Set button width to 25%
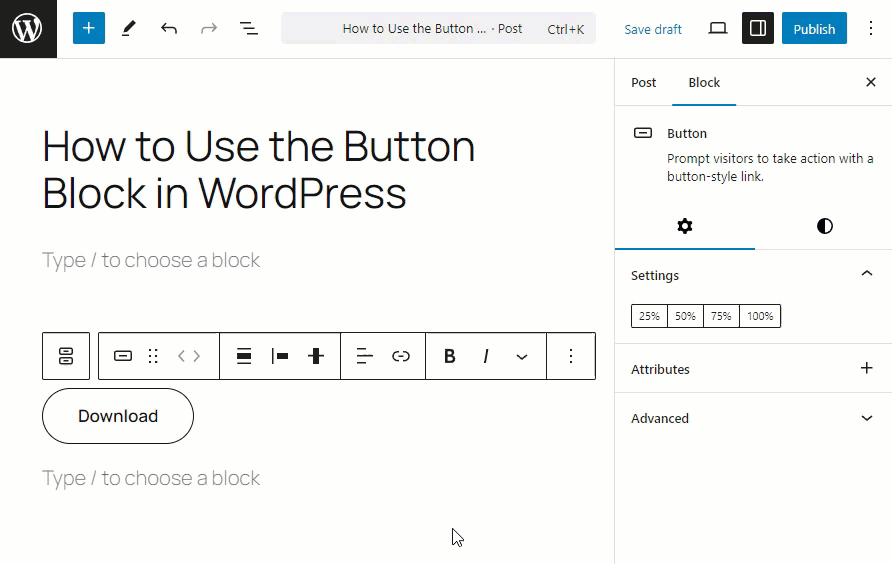The image size is (892, 564). tap(649, 316)
